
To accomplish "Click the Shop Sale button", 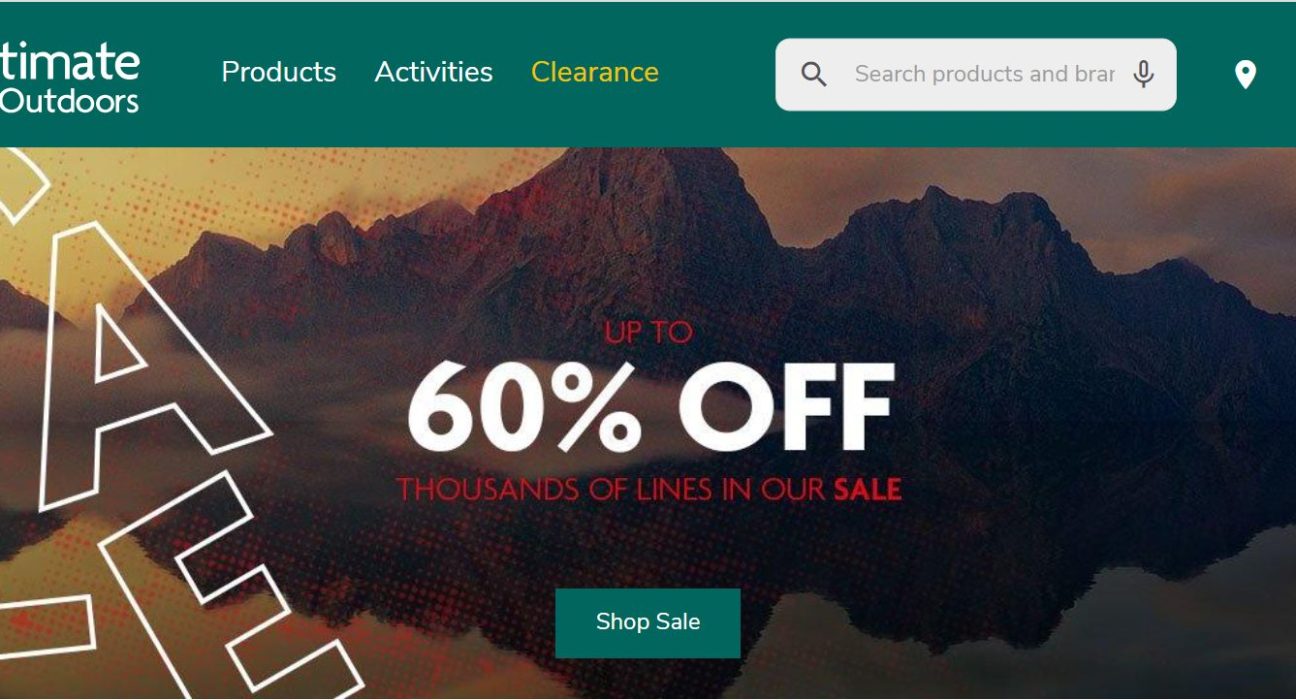I will pyautogui.click(x=648, y=622).
